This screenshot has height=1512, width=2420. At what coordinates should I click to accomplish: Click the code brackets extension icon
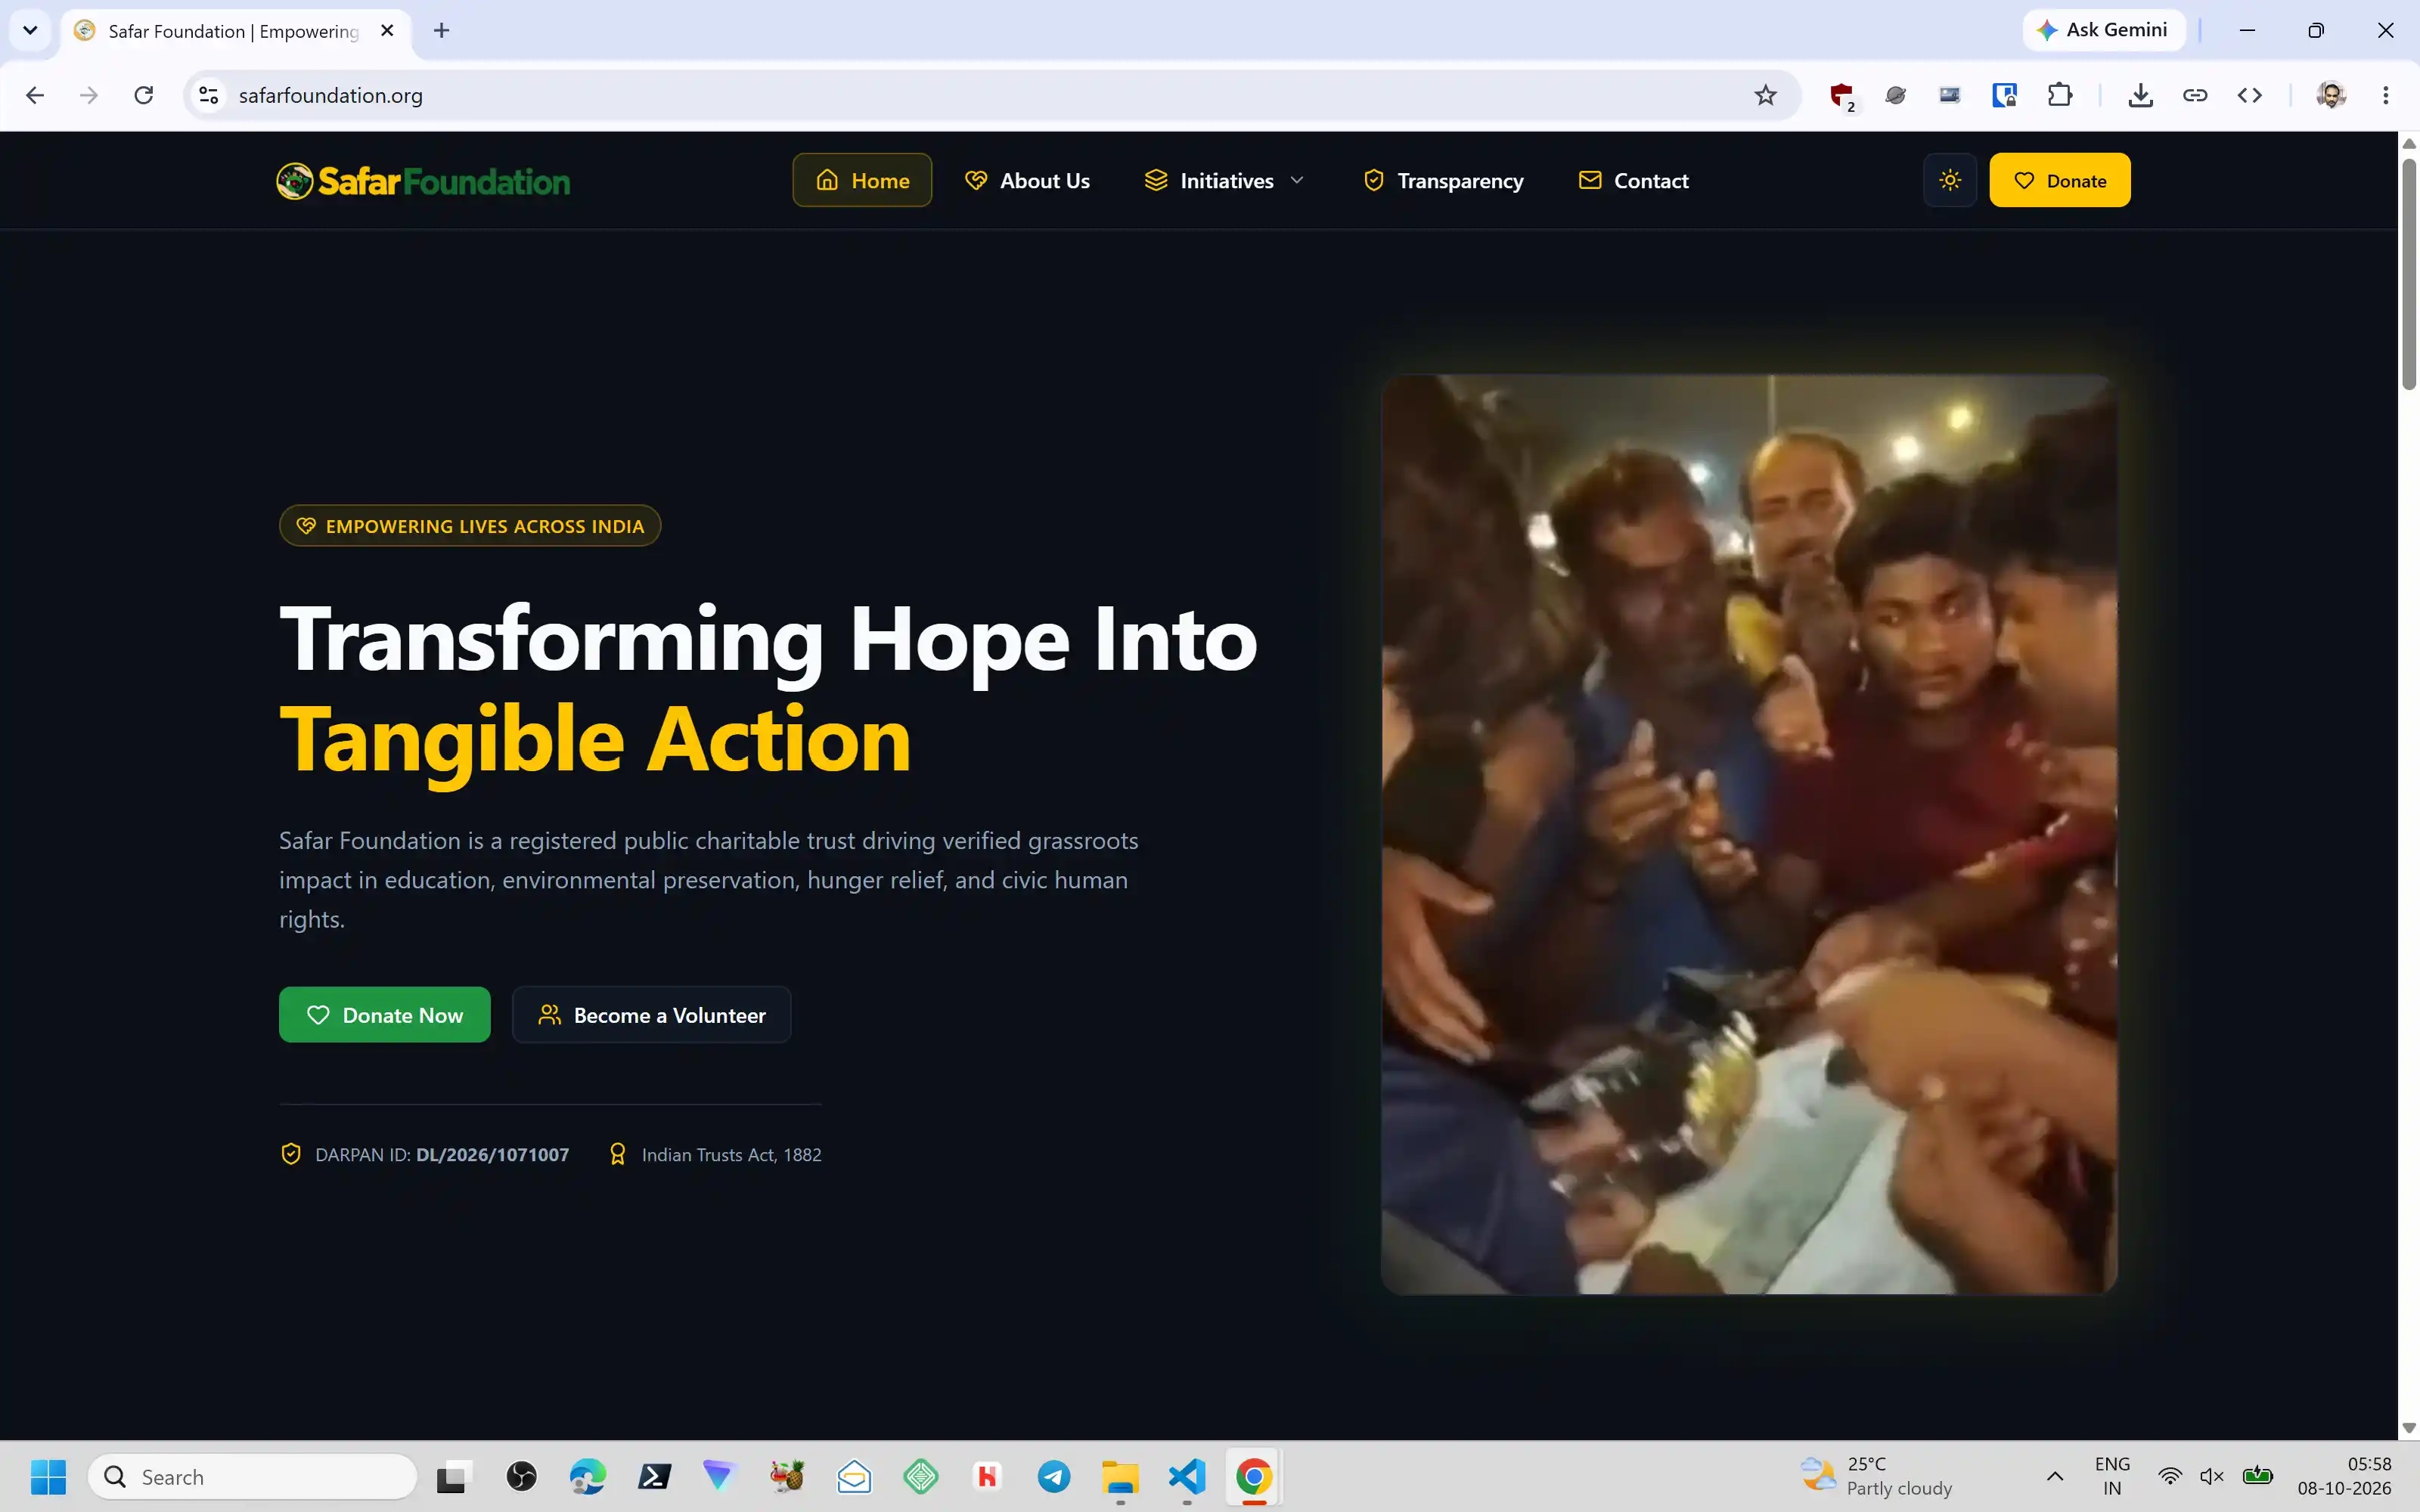click(x=2250, y=95)
